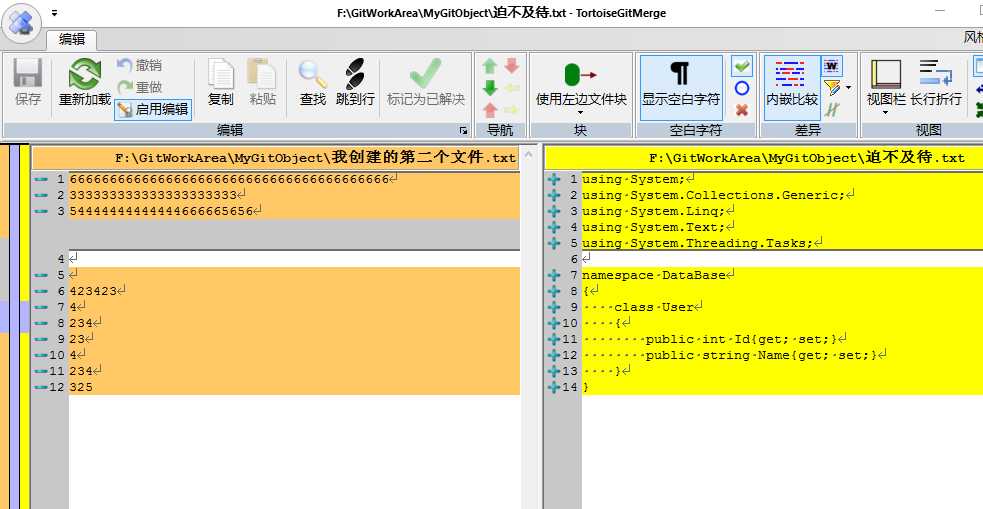983x509 pixels.
Task: Click Mark as resolved (标记为已解决)
Action: 426,82
